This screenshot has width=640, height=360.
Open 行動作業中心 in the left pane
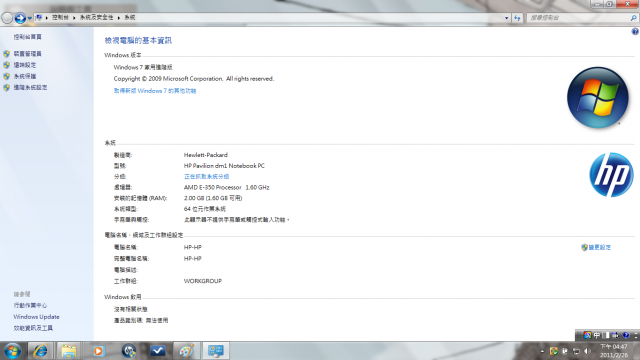[x=30, y=306]
